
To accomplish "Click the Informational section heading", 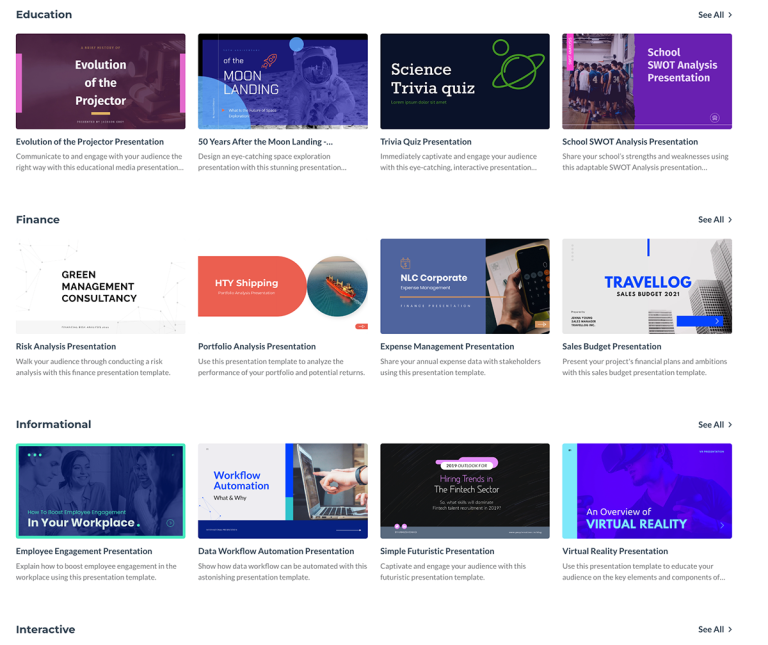I will 53,424.
